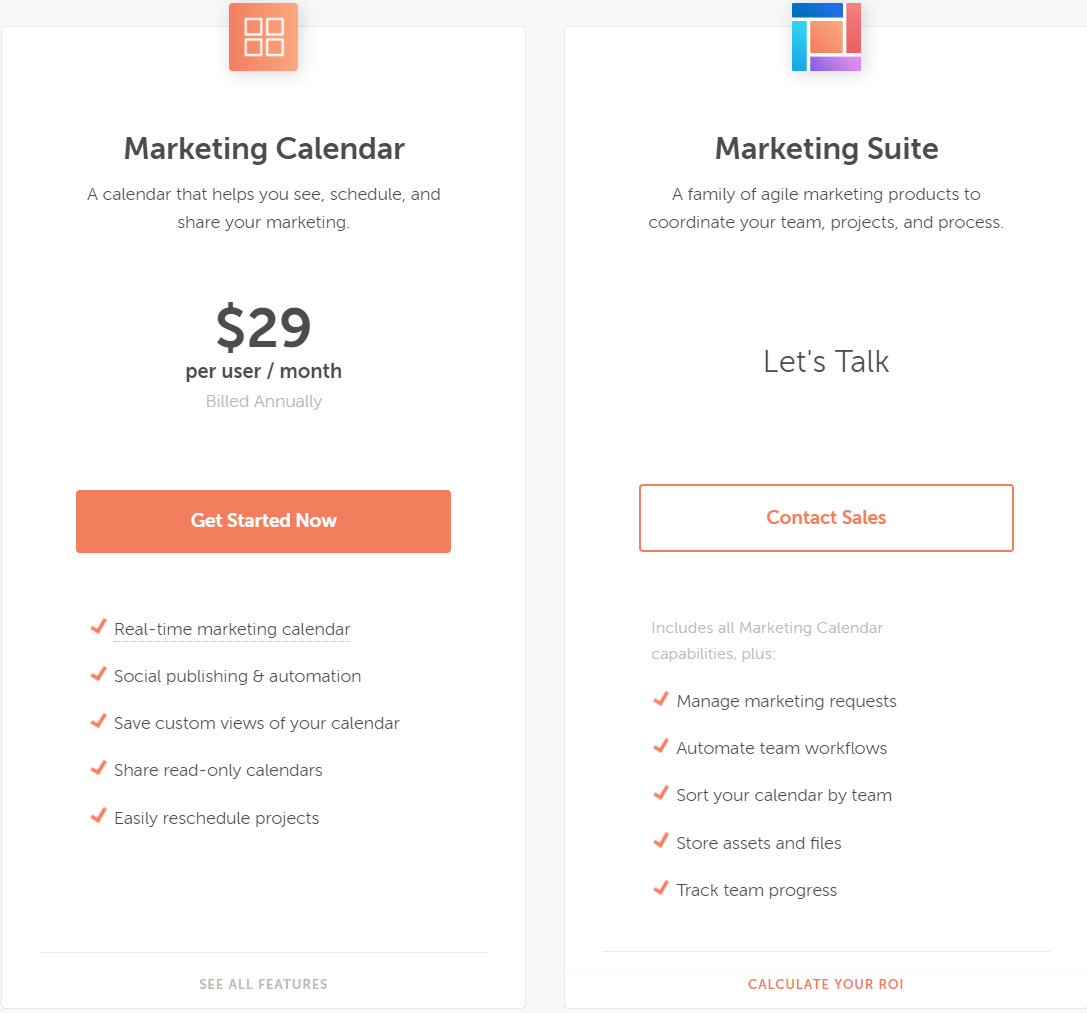1087x1013 pixels.
Task: Click the $29 price text
Action: tap(263, 327)
